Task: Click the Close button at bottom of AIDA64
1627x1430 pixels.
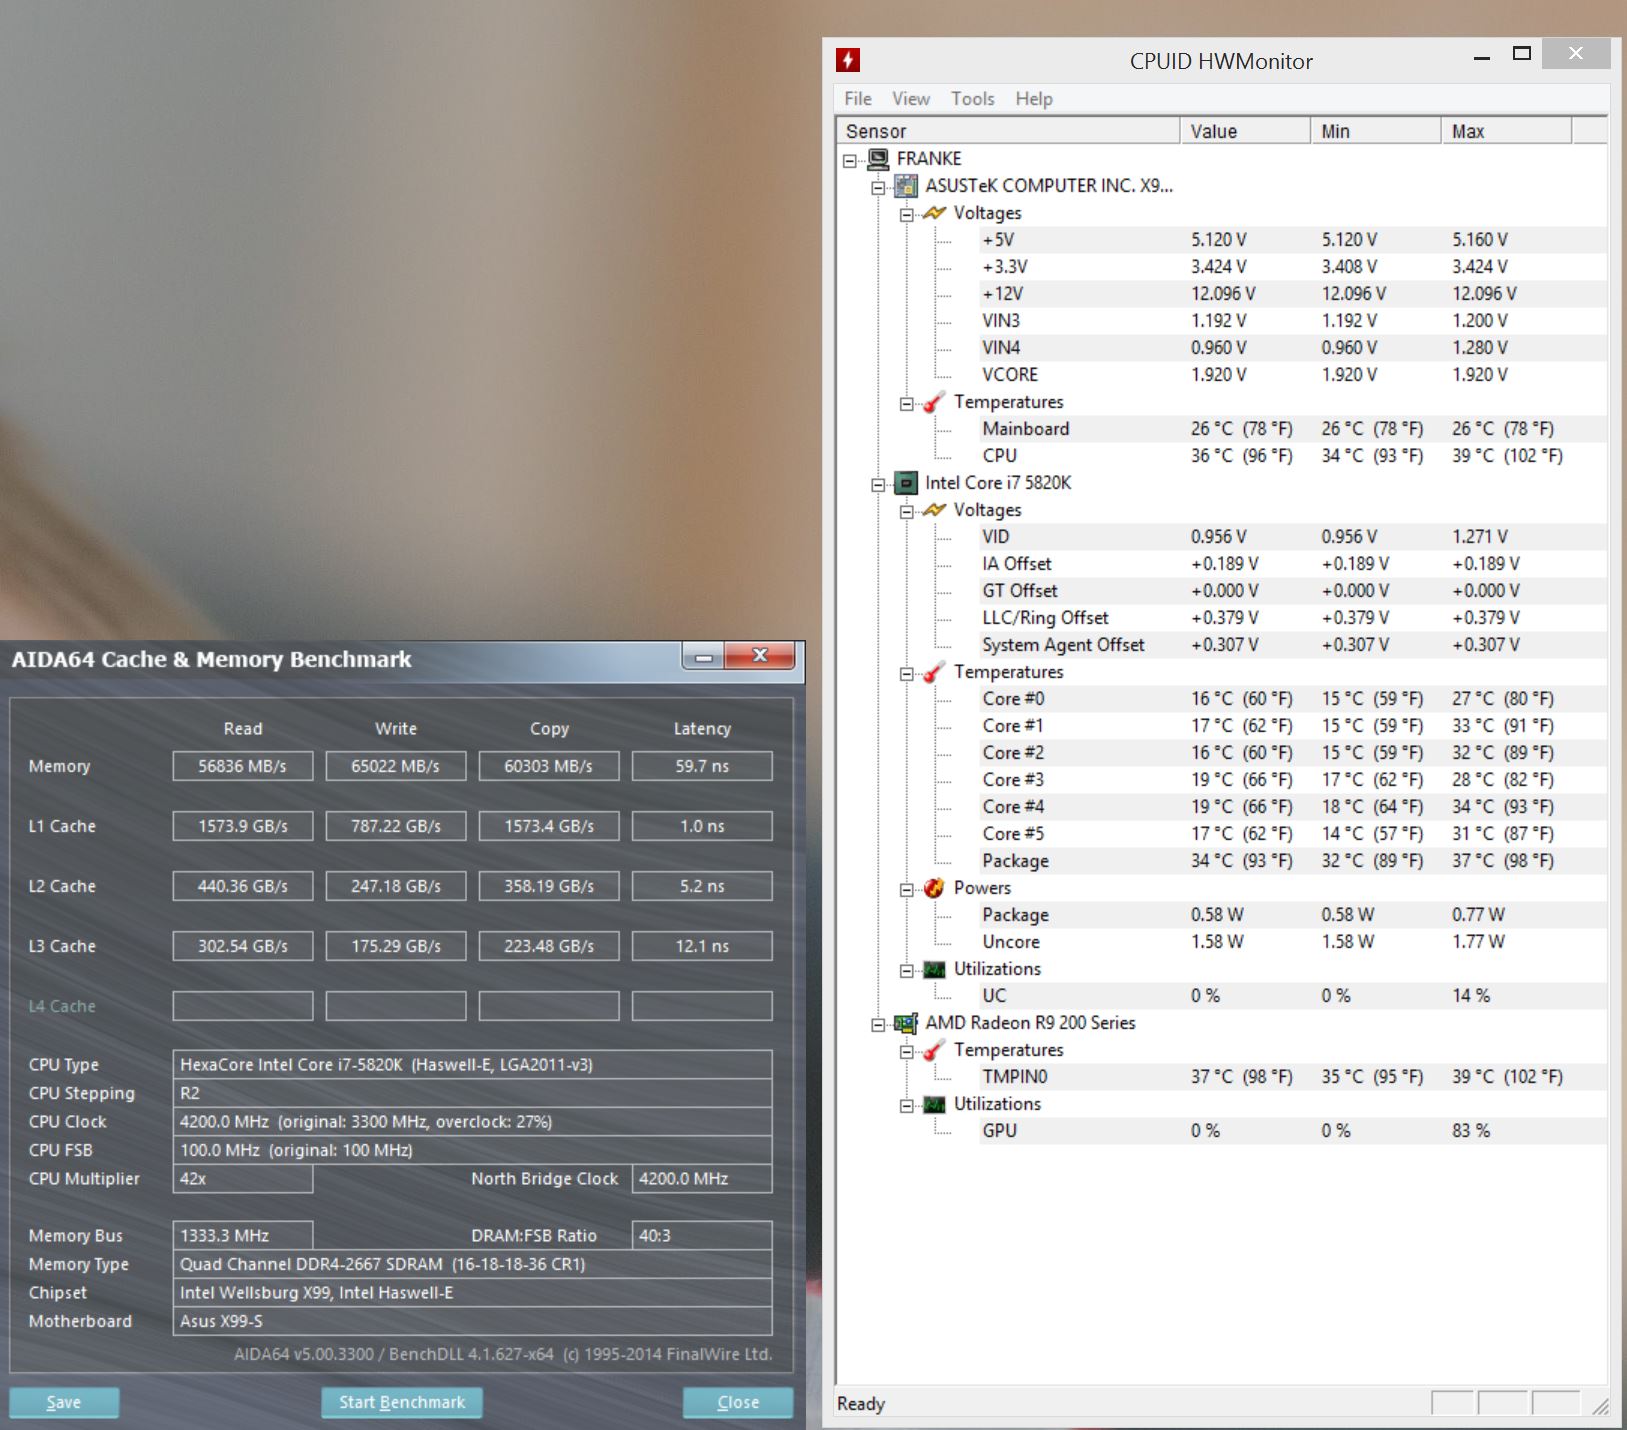Action: coord(738,1402)
